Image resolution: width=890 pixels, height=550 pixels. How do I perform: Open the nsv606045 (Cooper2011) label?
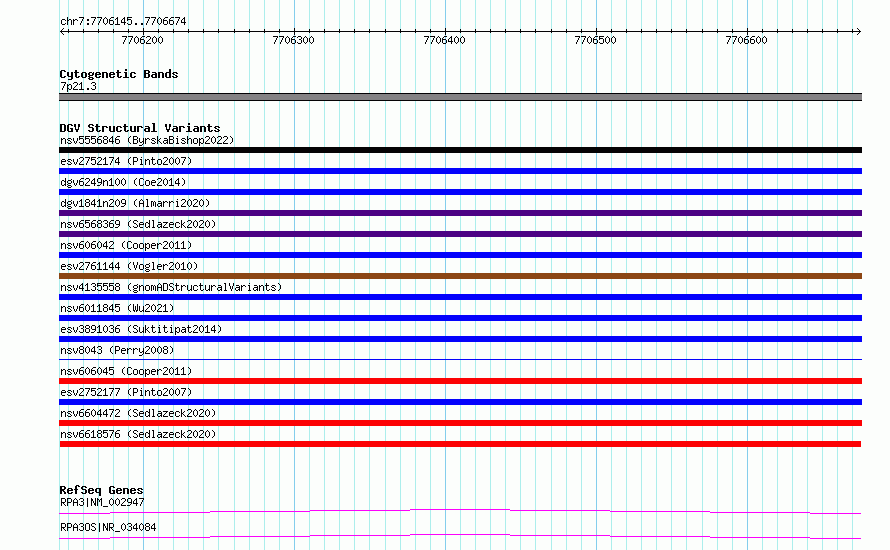click(126, 371)
